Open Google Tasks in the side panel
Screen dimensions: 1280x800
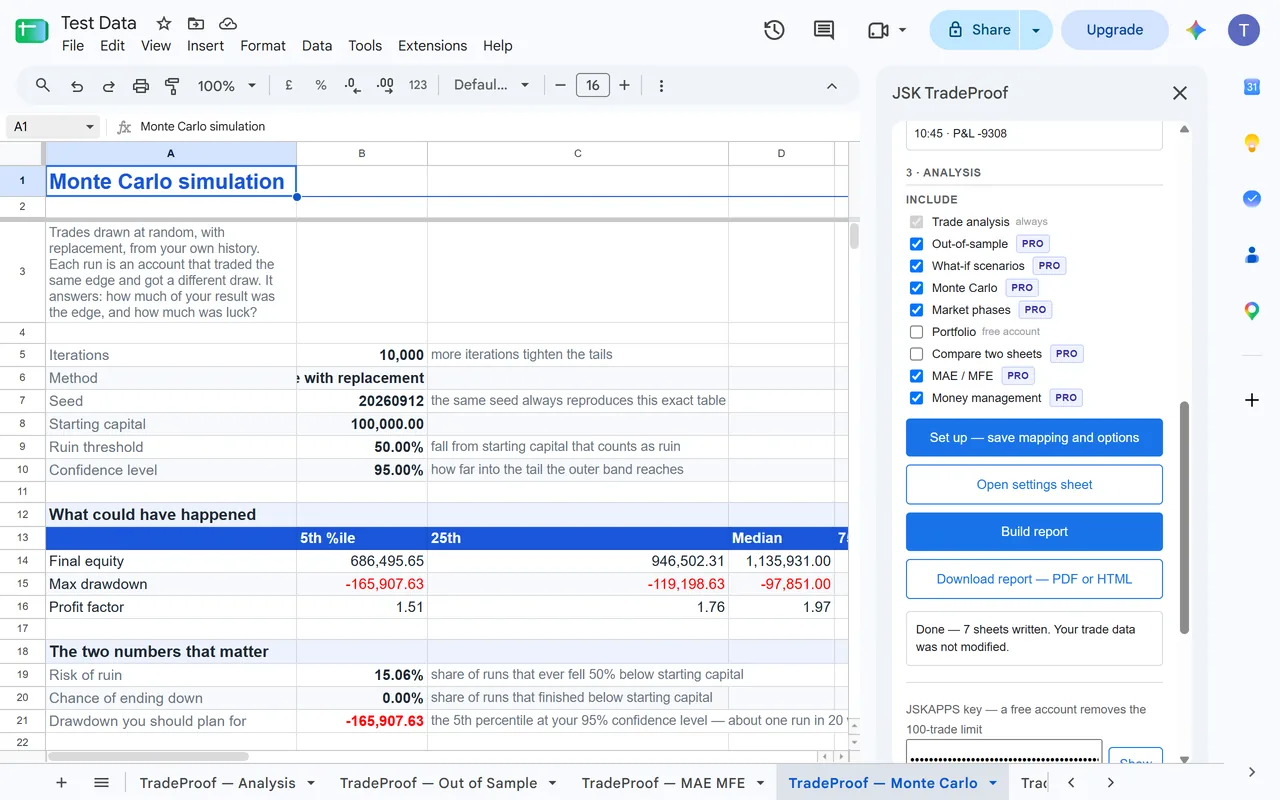coord(1251,199)
